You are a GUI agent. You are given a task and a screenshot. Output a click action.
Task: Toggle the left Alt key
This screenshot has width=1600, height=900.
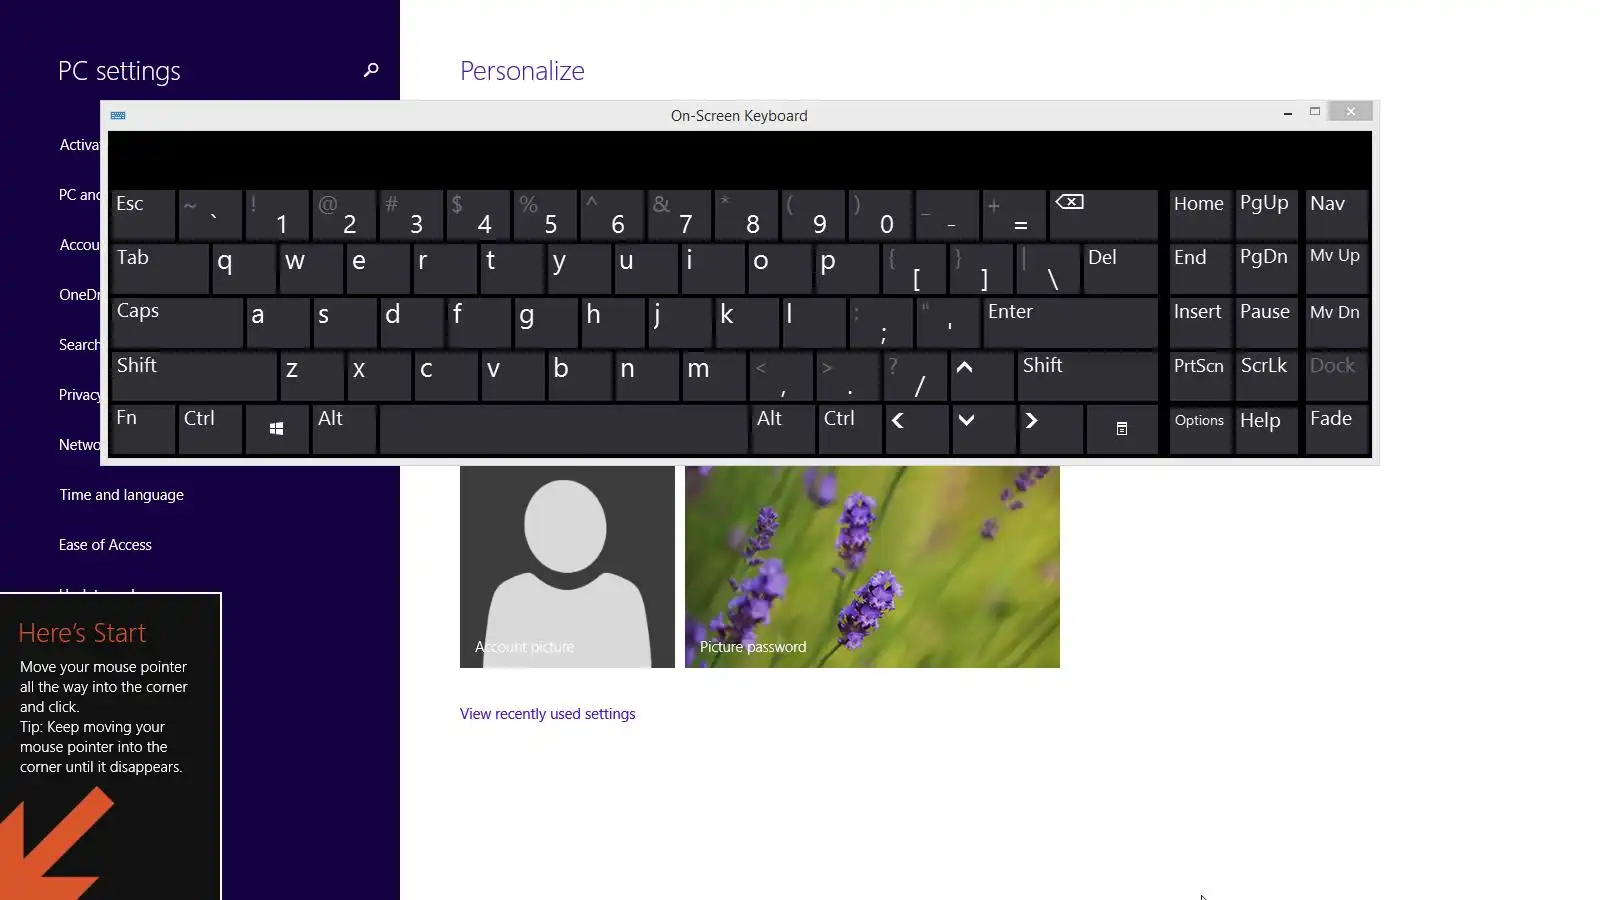(x=344, y=429)
